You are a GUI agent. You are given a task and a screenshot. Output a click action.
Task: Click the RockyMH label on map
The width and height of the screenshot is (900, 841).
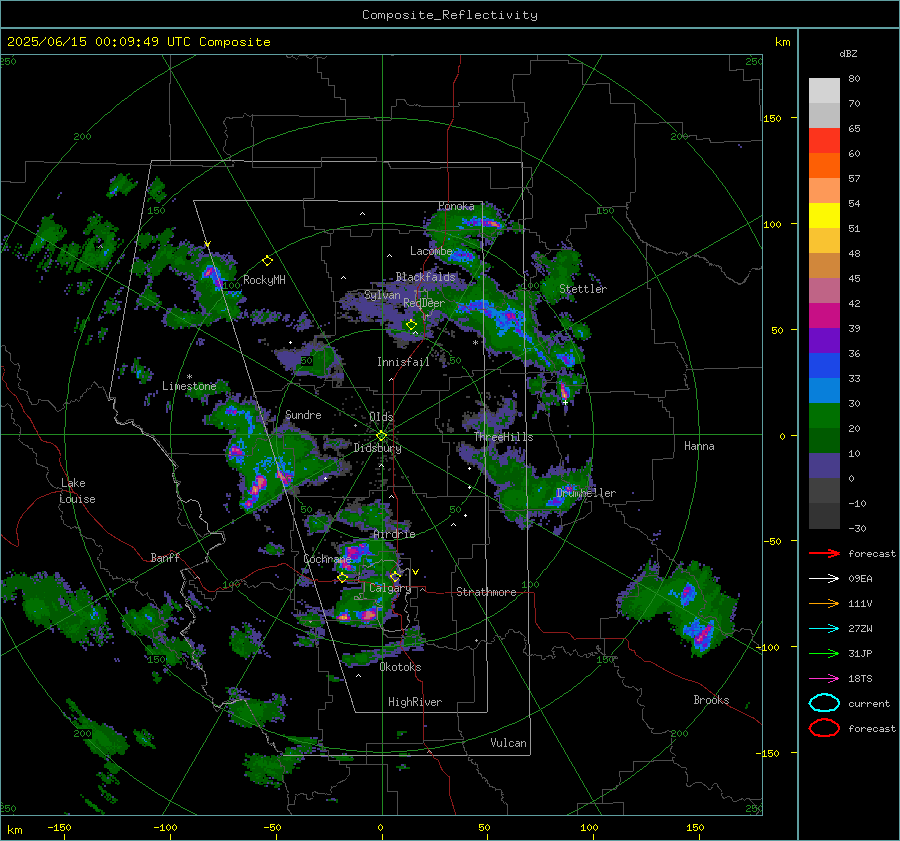click(x=264, y=280)
